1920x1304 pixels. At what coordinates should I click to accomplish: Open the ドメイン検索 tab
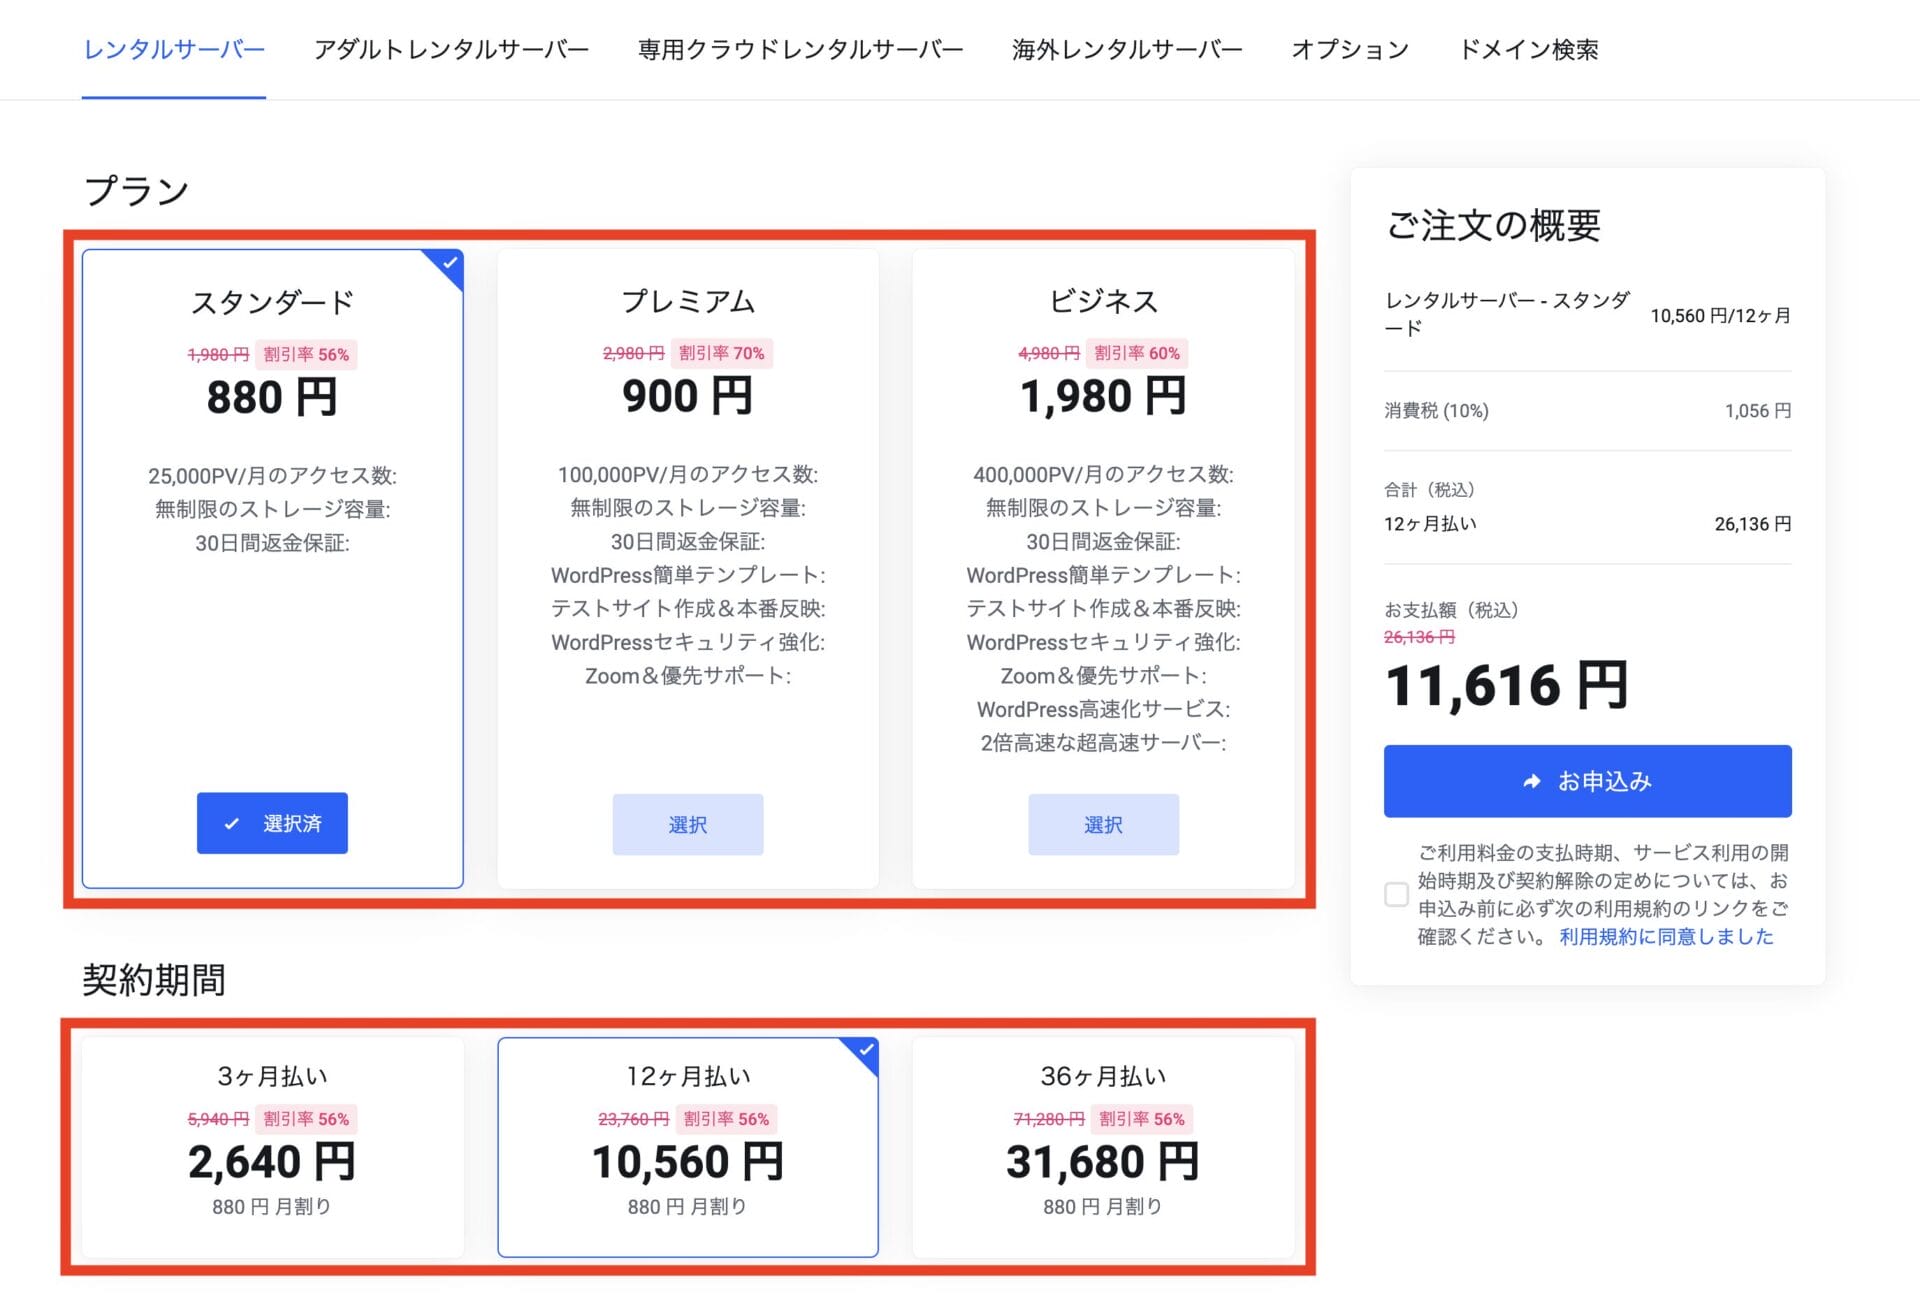[1529, 50]
